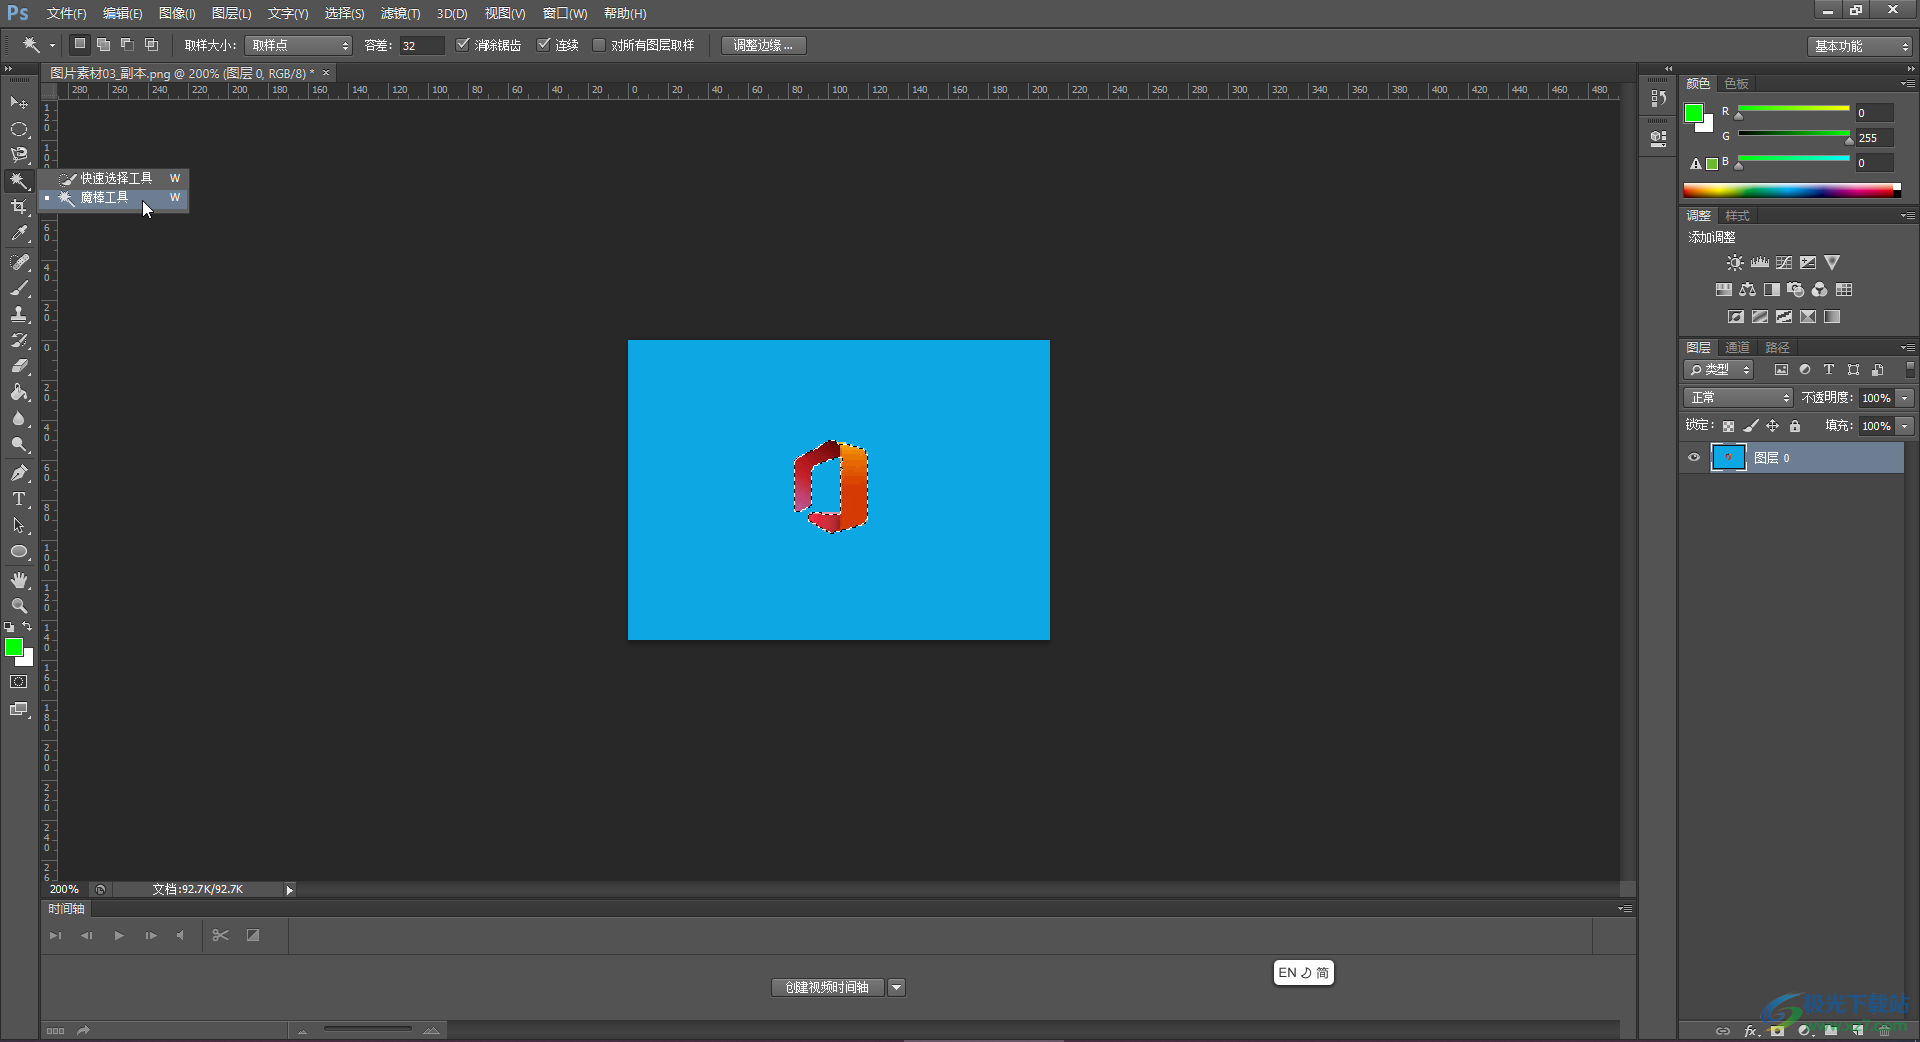Select the Clone Stamp tool
The image size is (1920, 1042).
coord(19,314)
